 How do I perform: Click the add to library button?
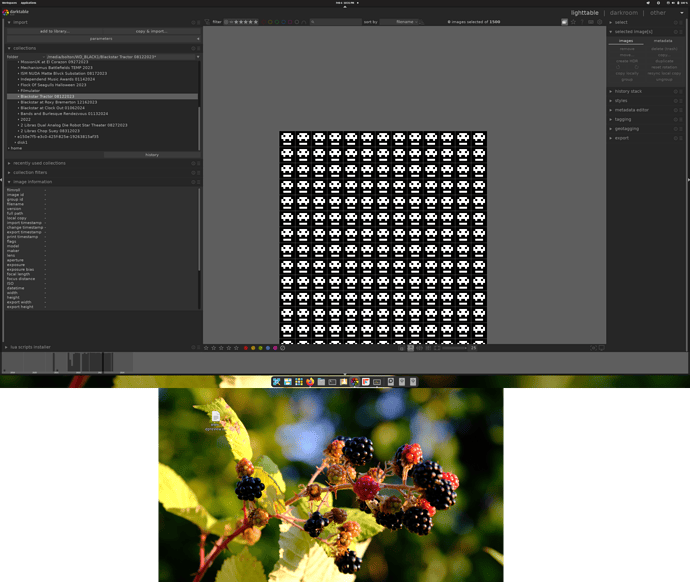click(55, 31)
